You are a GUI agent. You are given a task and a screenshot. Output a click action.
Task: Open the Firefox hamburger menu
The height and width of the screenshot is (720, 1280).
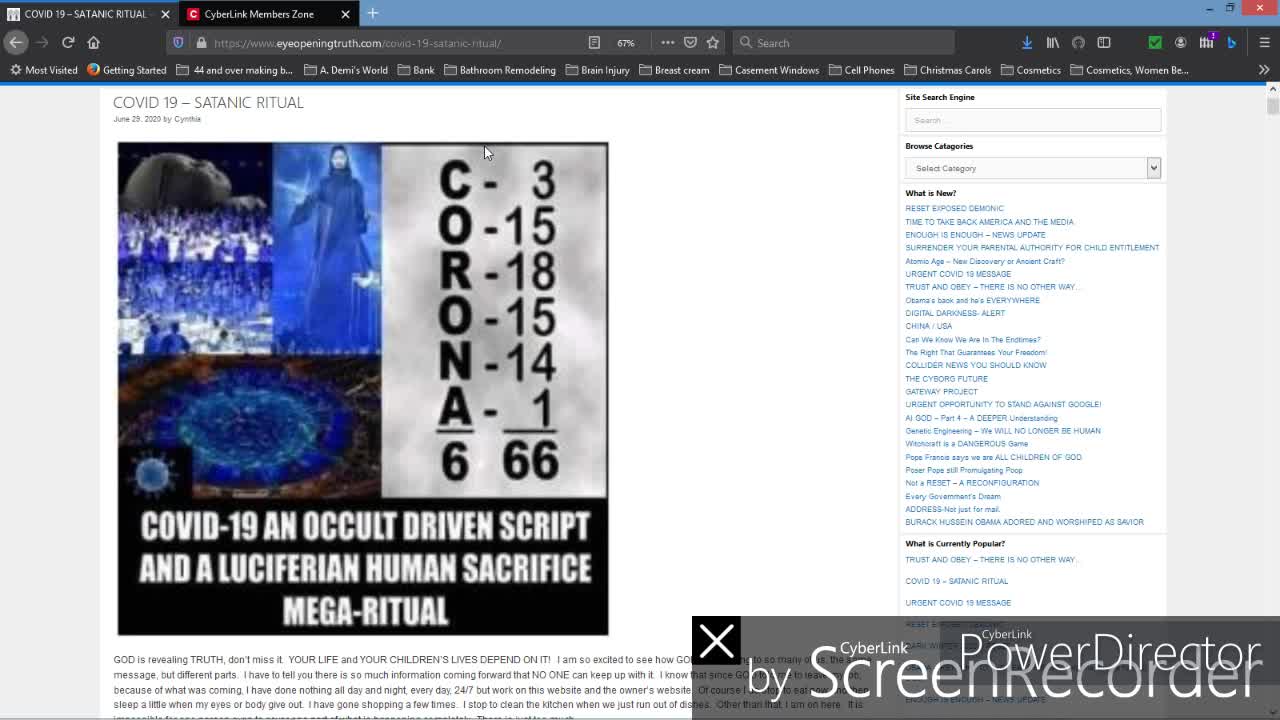(x=1264, y=42)
